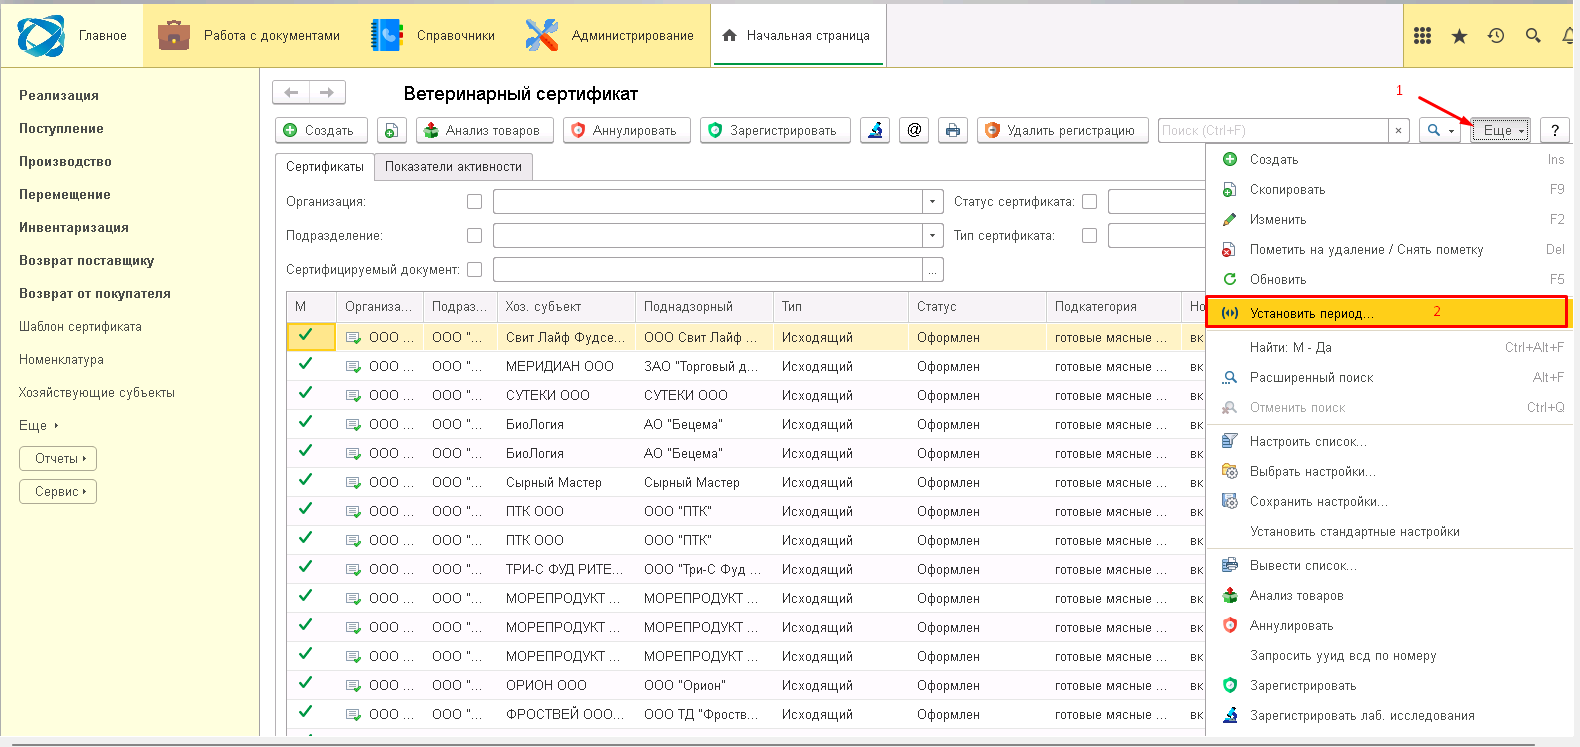
Task: Go forward with right arrow button
Action: (327, 93)
